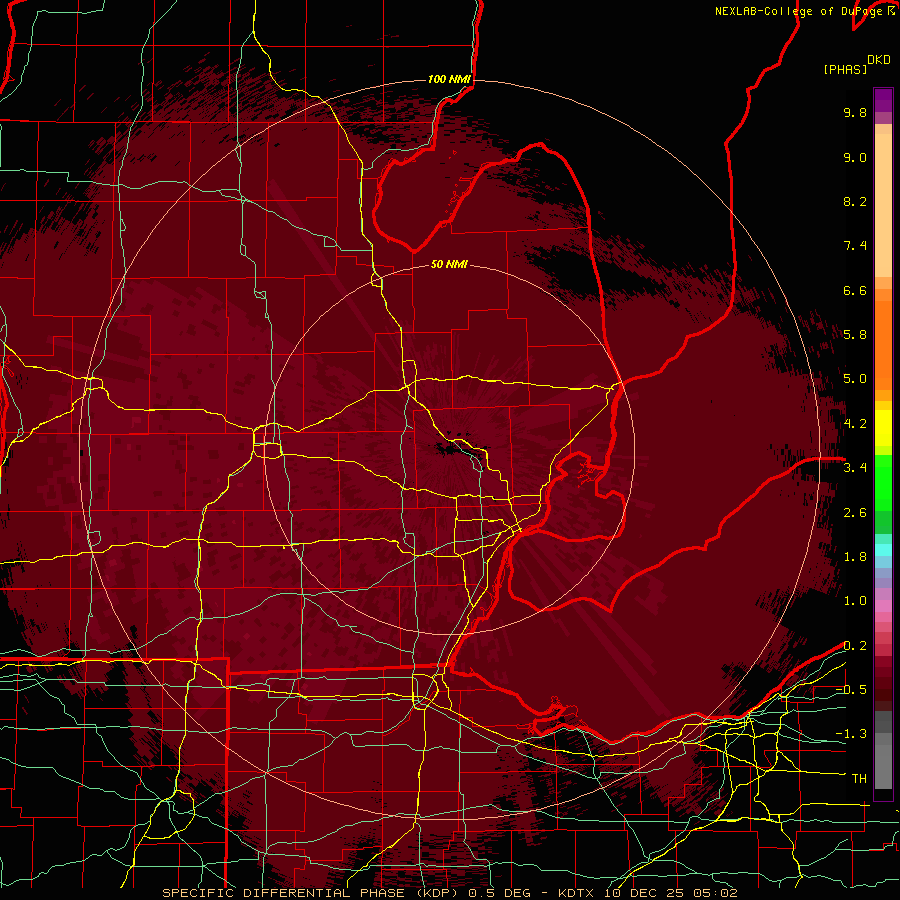This screenshot has height=900, width=900.
Task: Click the KDTX station identifier
Action: click(x=577, y=893)
